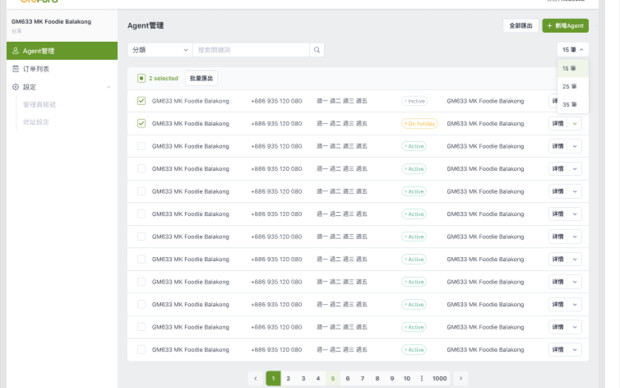Go to page 8
The width and height of the screenshot is (620, 388).
coord(377,379)
